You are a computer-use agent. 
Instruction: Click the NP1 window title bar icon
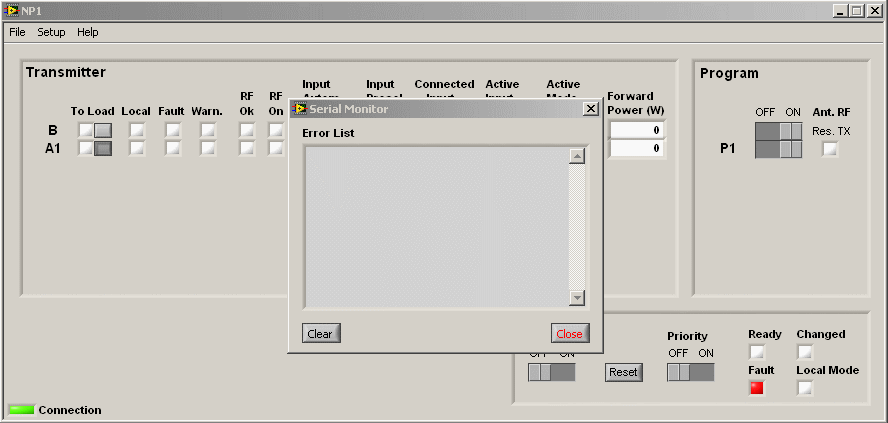click(11, 11)
